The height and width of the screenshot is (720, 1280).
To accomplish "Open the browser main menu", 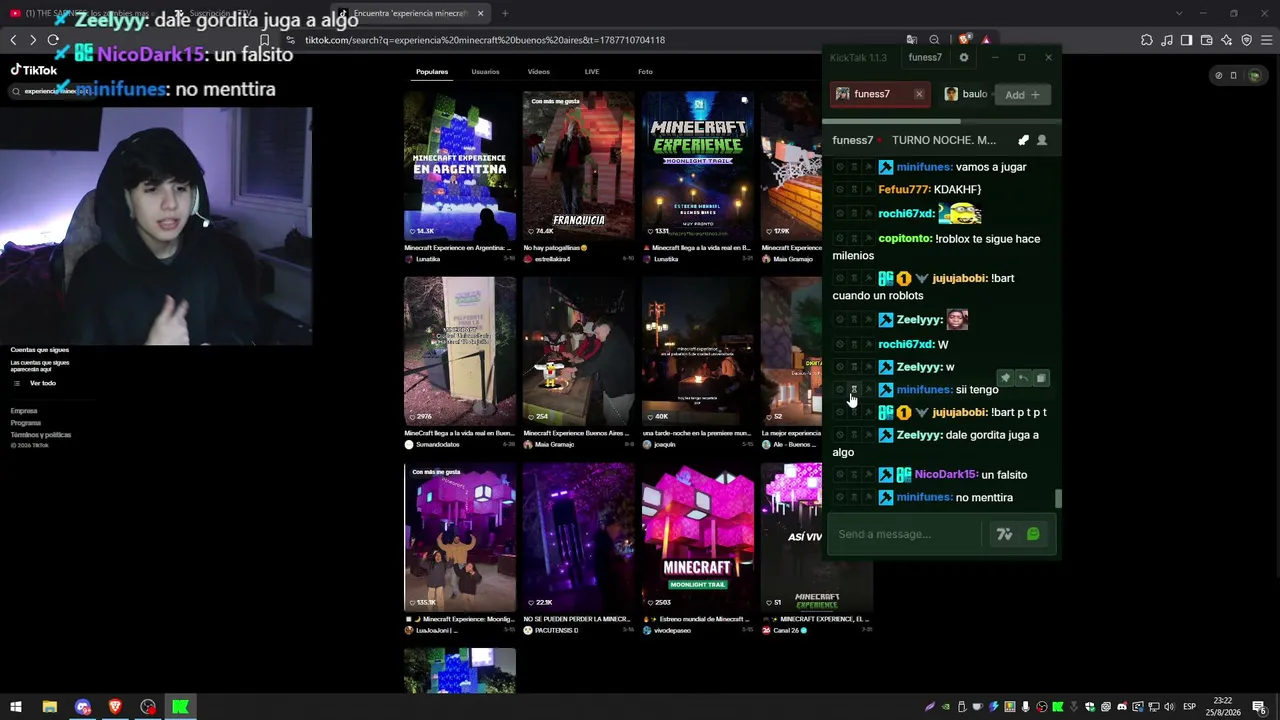I will [x=1267, y=40].
